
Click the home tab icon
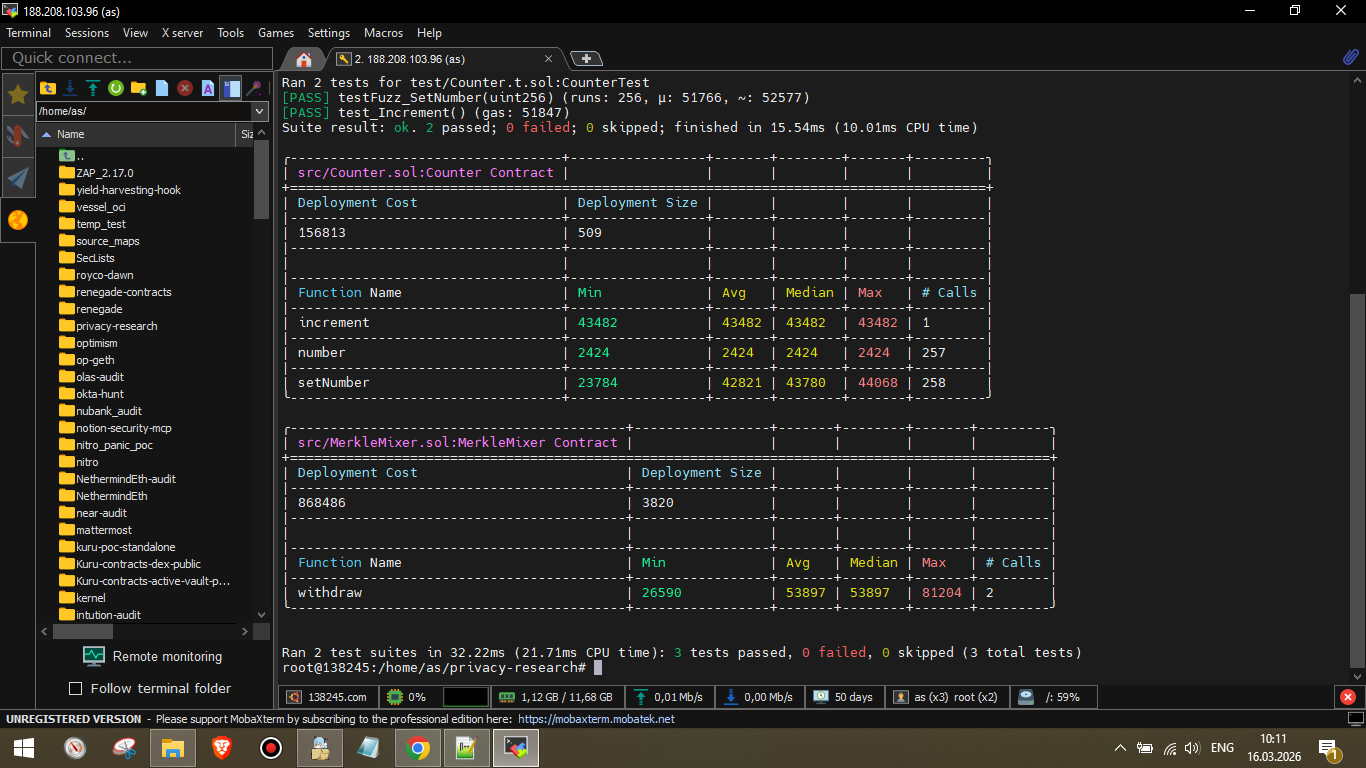tap(304, 59)
